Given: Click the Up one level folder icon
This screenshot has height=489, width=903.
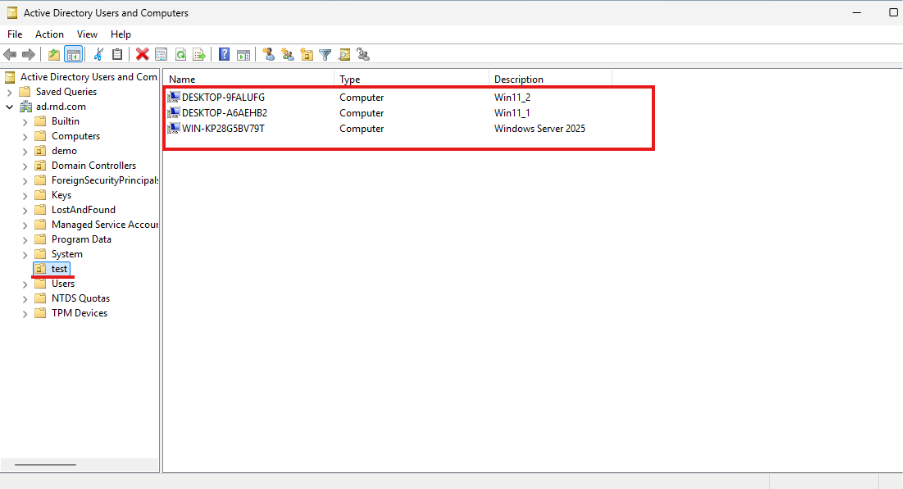Looking at the screenshot, I should tap(53, 55).
